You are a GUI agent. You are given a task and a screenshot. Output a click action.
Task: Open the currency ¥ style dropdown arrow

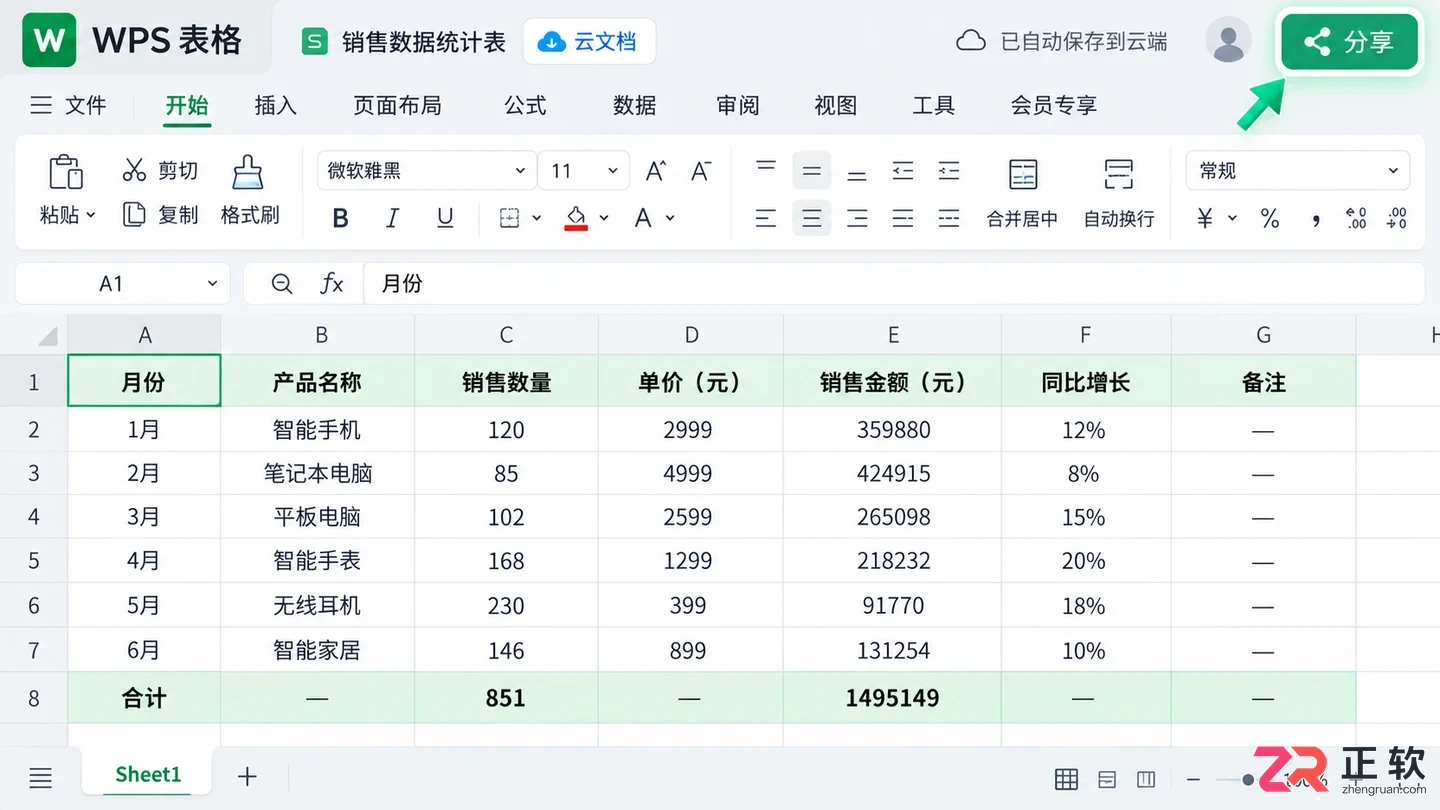coord(1232,218)
